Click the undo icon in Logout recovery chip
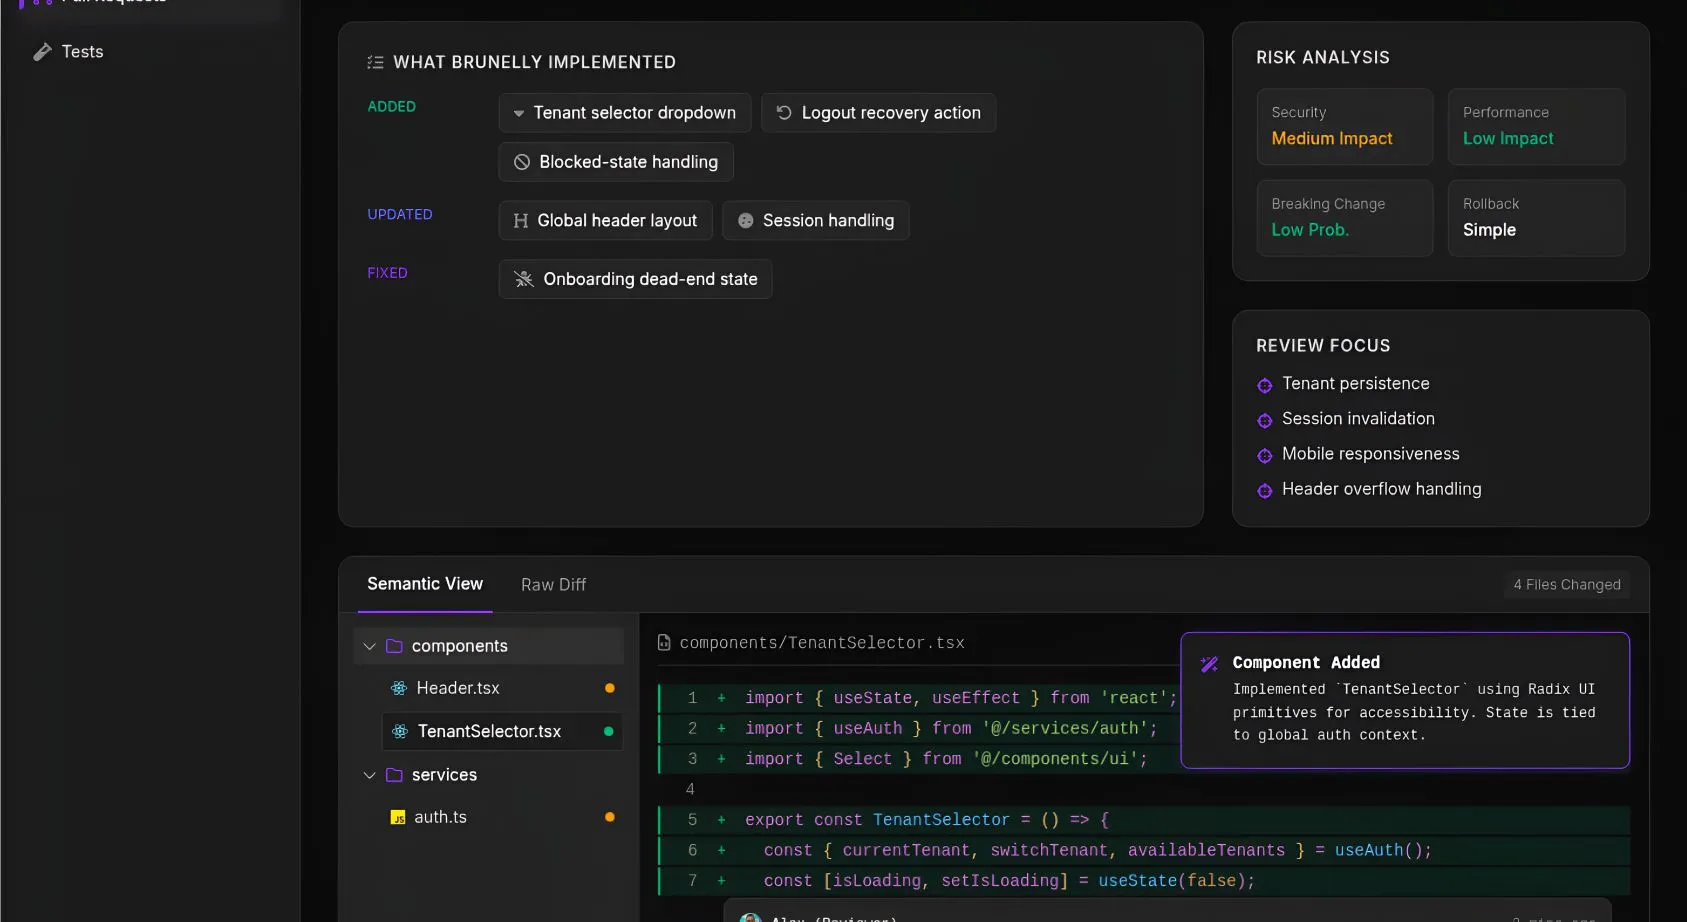Screen dimensions: 1687x922 click(784, 113)
